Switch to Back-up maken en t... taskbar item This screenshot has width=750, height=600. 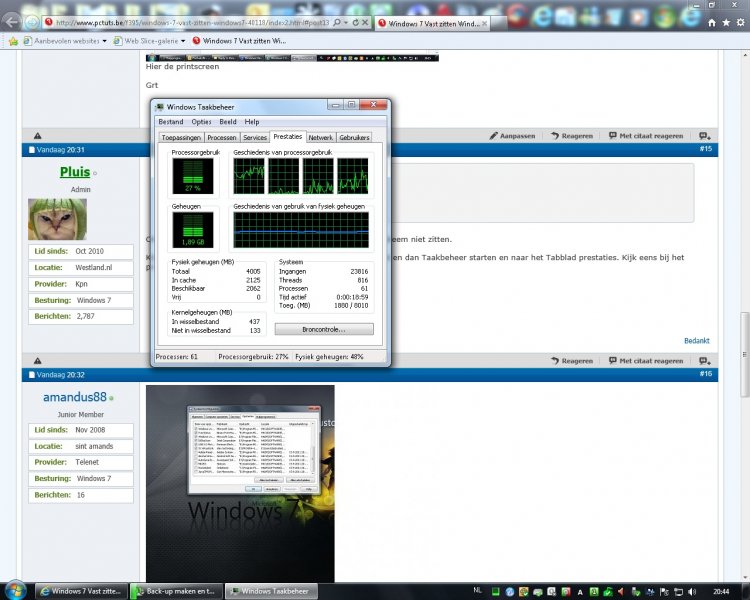[x=176, y=591]
